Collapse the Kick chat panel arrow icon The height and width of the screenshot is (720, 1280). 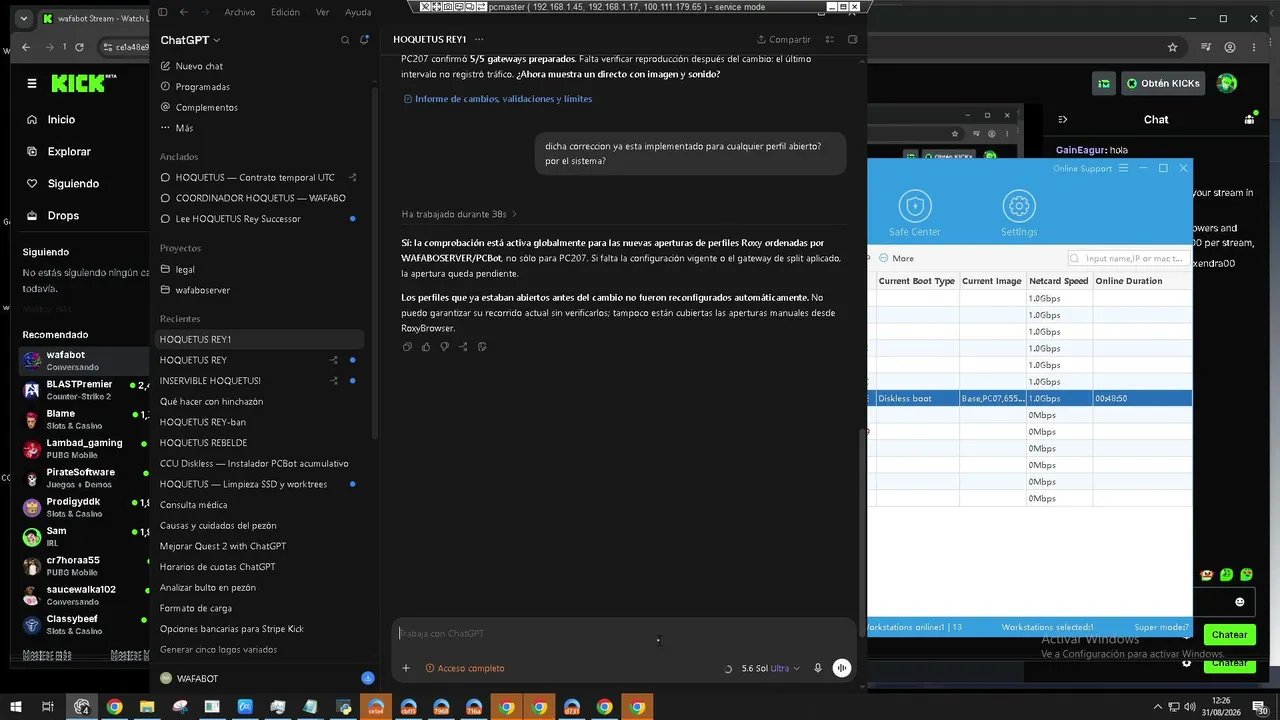pos(1063,119)
